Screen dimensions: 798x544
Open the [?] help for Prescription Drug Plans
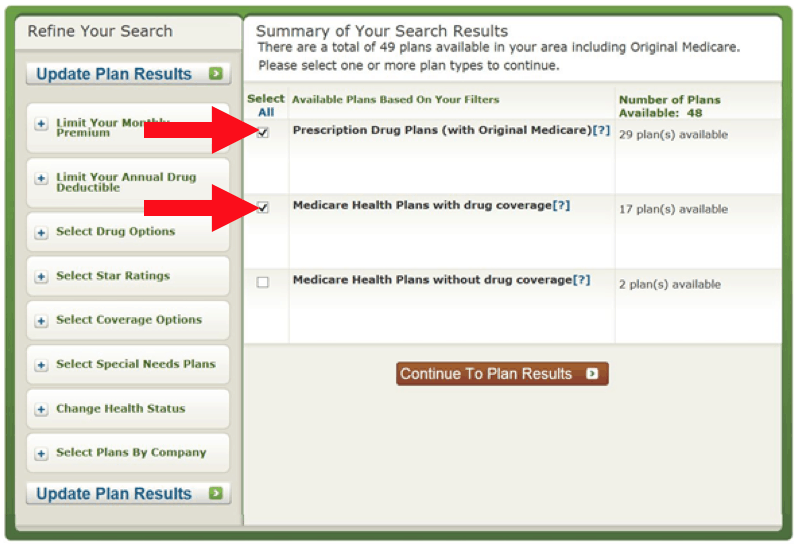(601, 130)
